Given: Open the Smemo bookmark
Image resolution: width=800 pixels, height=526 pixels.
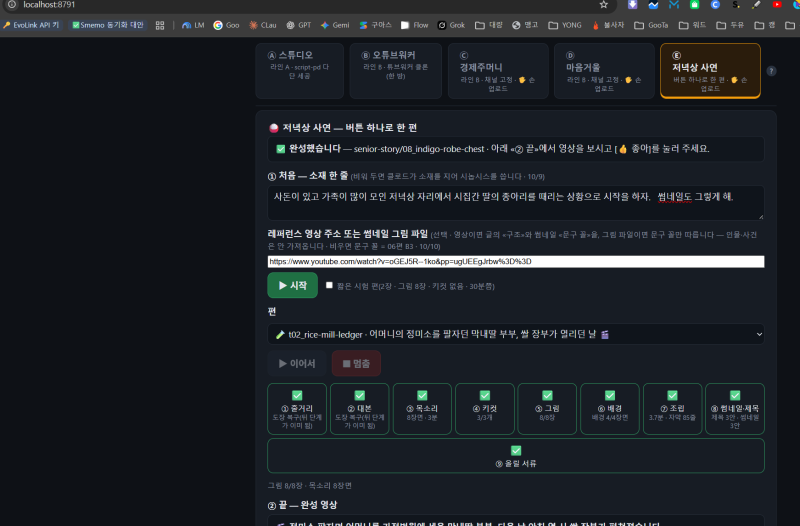Looking at the screenshot, I should coord(108,25).
